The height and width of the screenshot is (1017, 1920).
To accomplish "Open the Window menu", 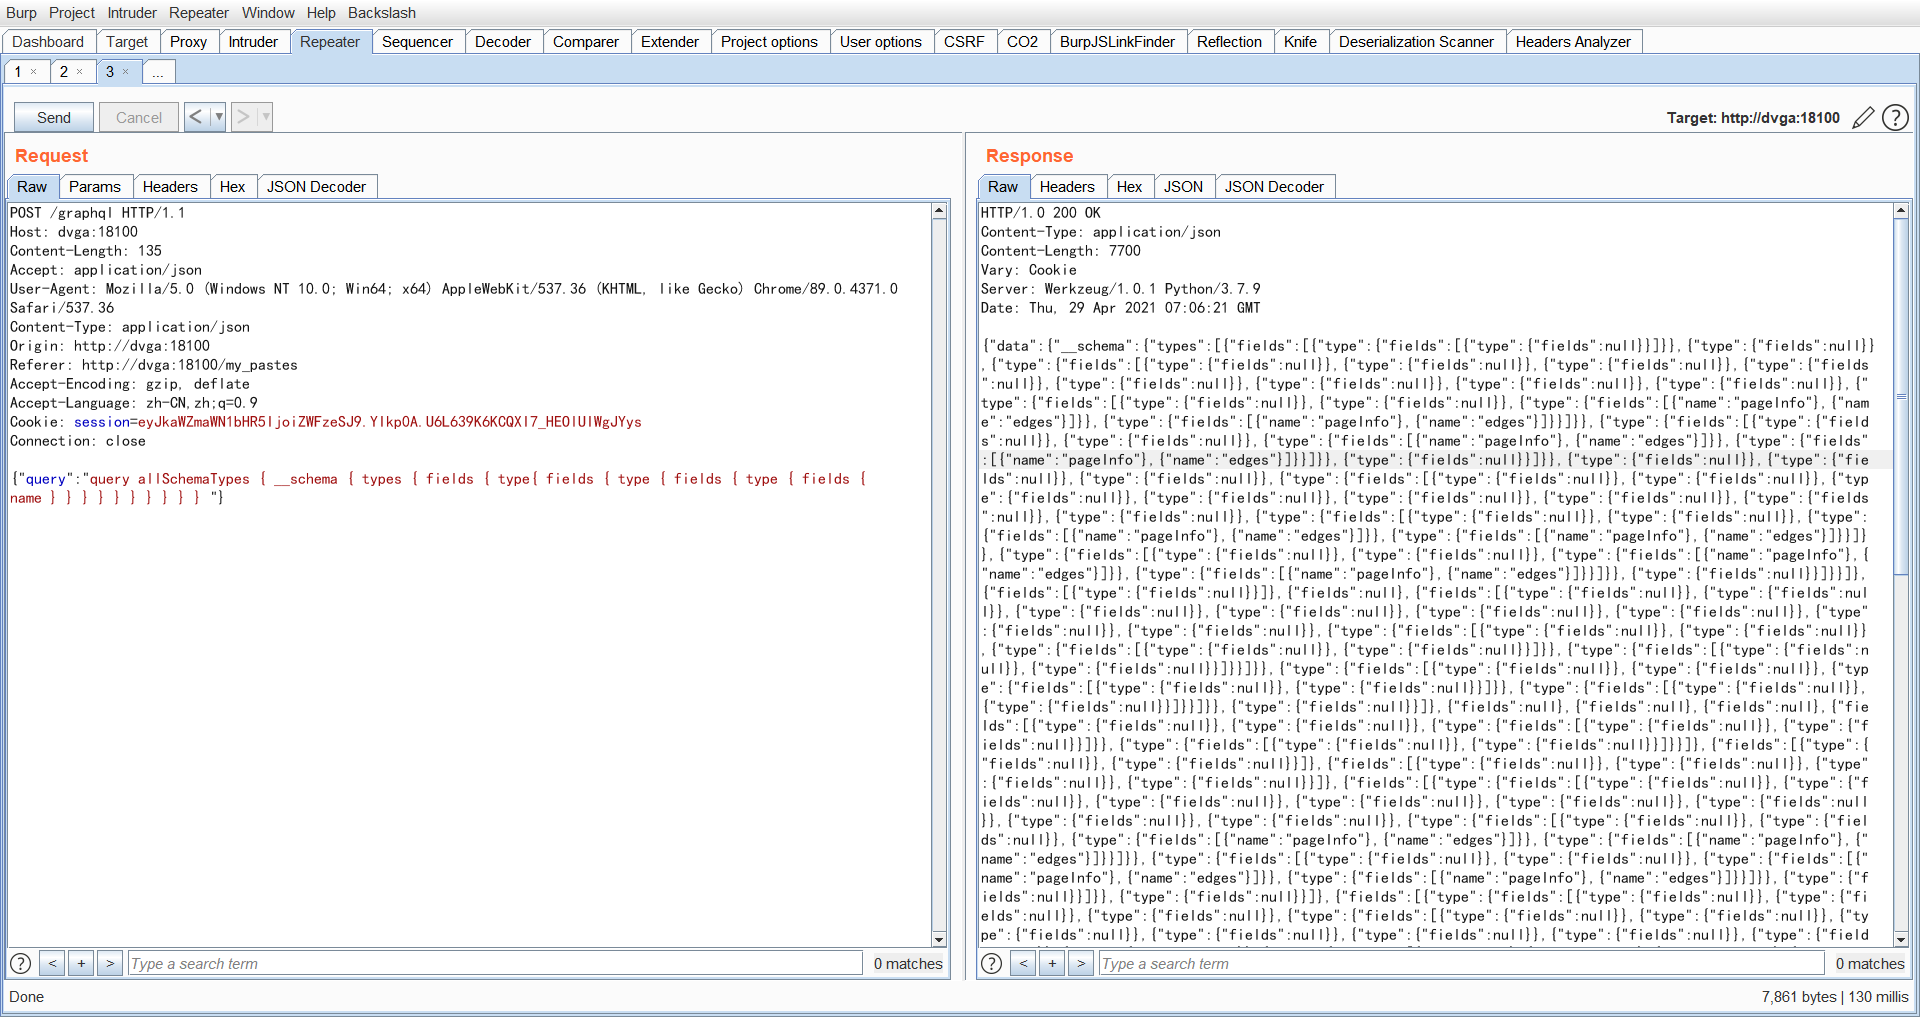I will (268, 13).
